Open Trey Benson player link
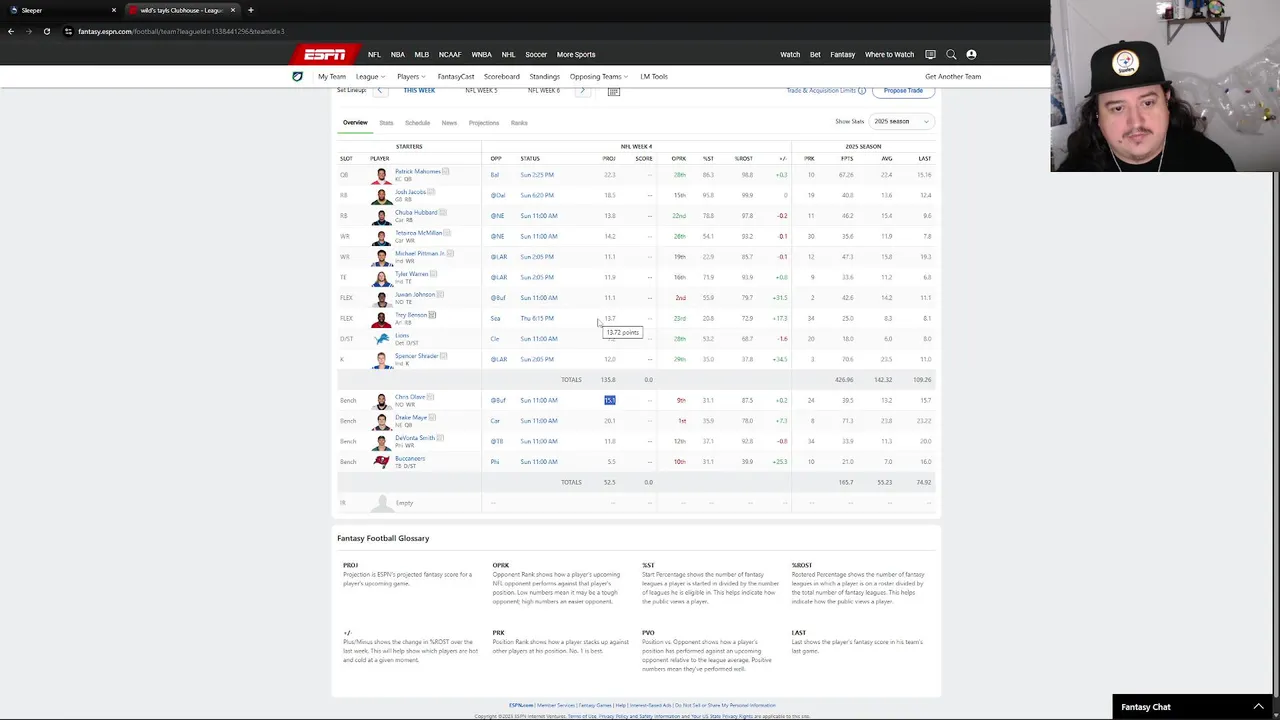 [410, 315]
